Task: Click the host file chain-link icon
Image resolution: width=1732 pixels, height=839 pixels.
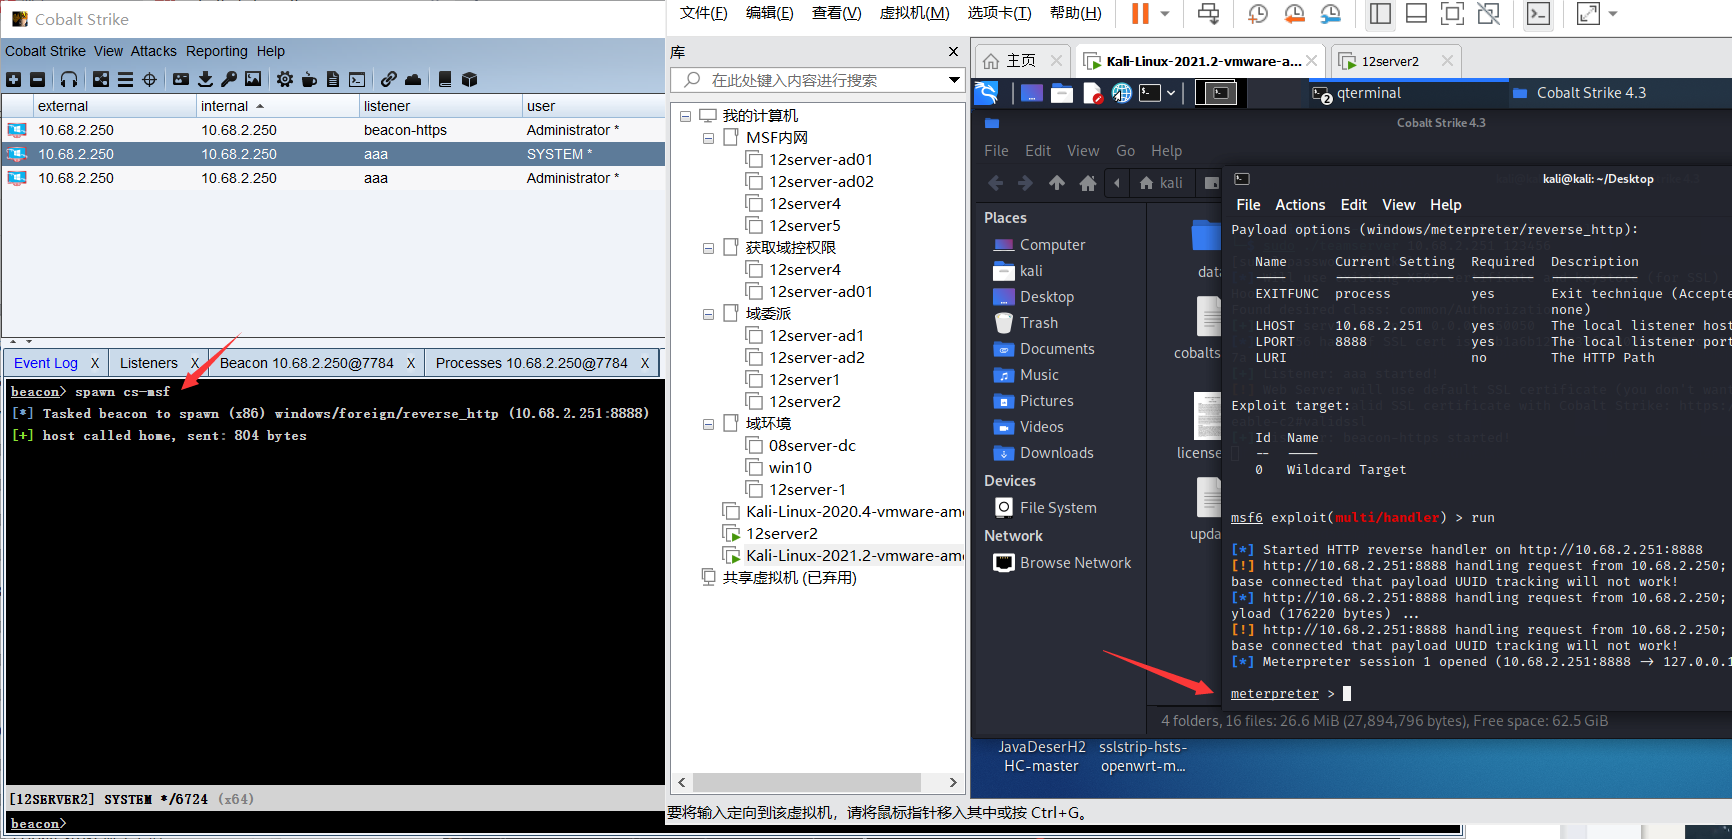Action: (x=389, y=79)
